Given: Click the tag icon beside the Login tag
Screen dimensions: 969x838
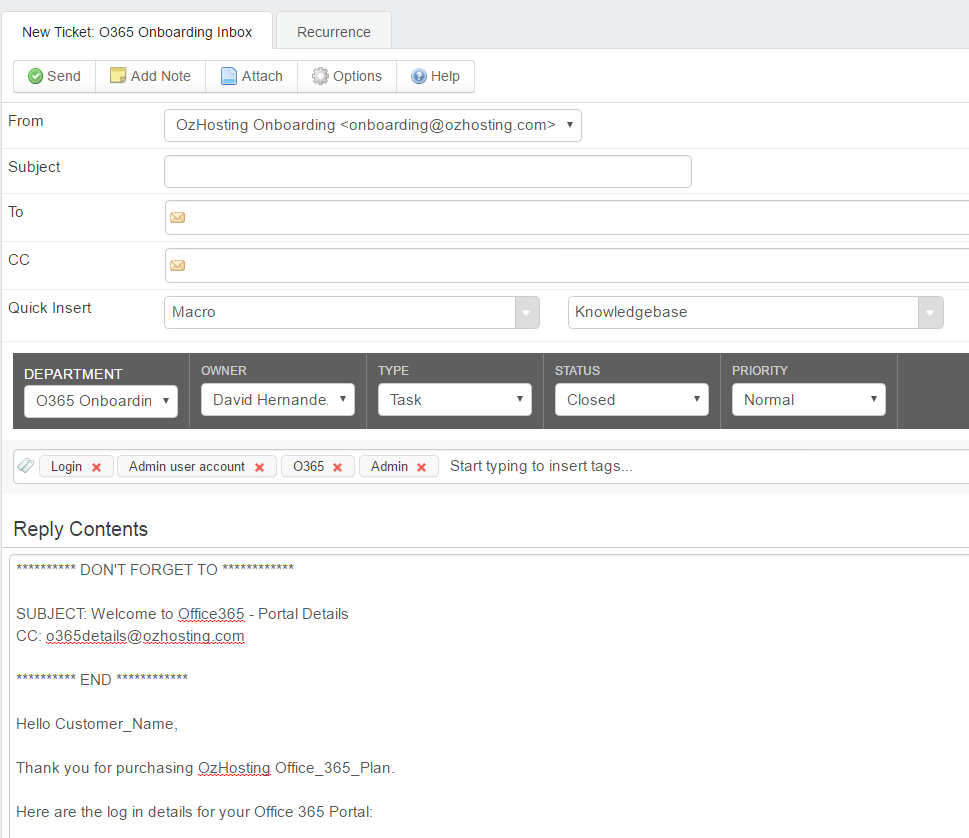Looking at the screenshot, I should pos(25,466).
